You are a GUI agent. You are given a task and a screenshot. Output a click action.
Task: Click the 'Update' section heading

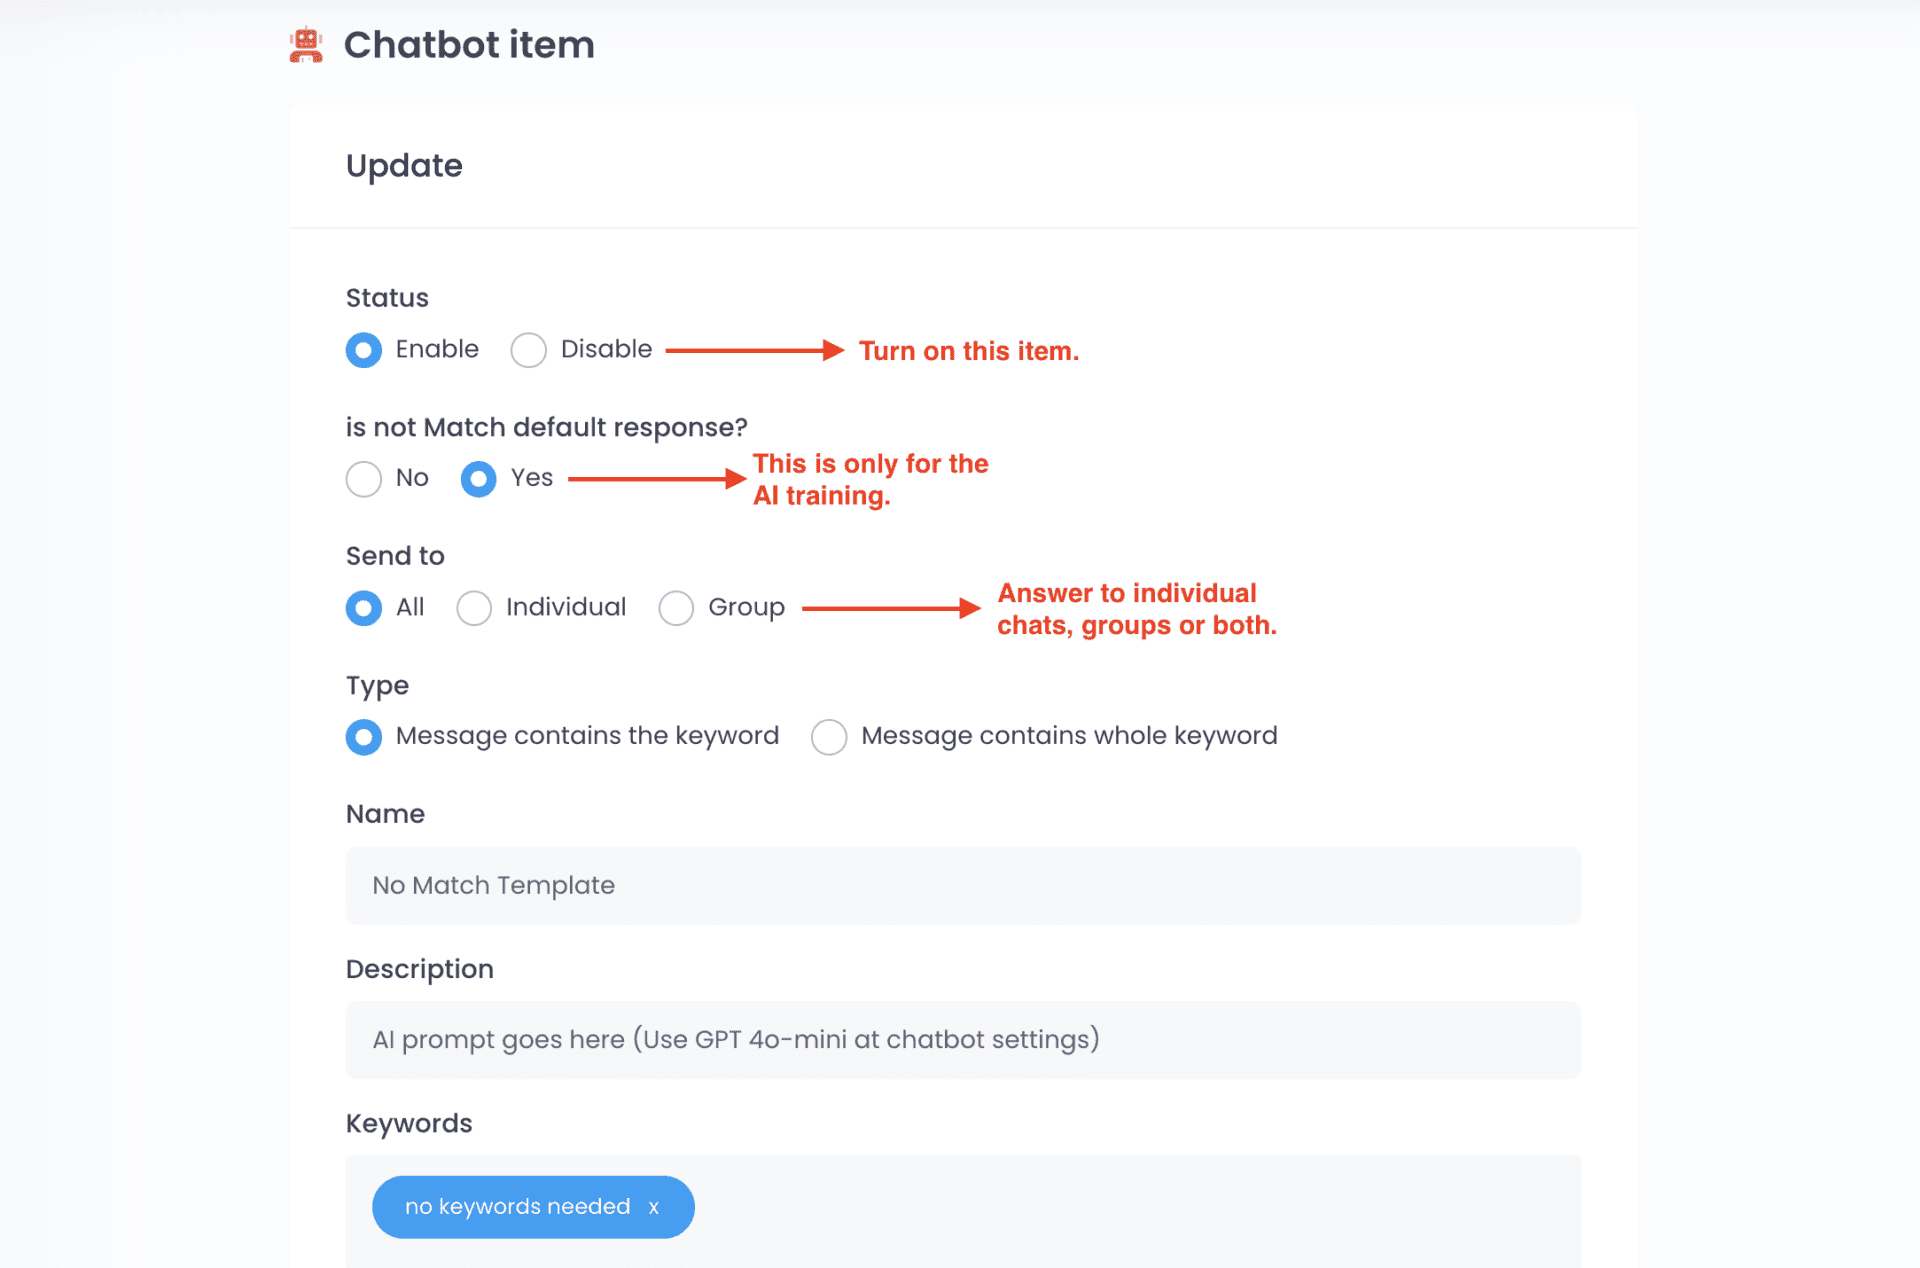point(404,166)
